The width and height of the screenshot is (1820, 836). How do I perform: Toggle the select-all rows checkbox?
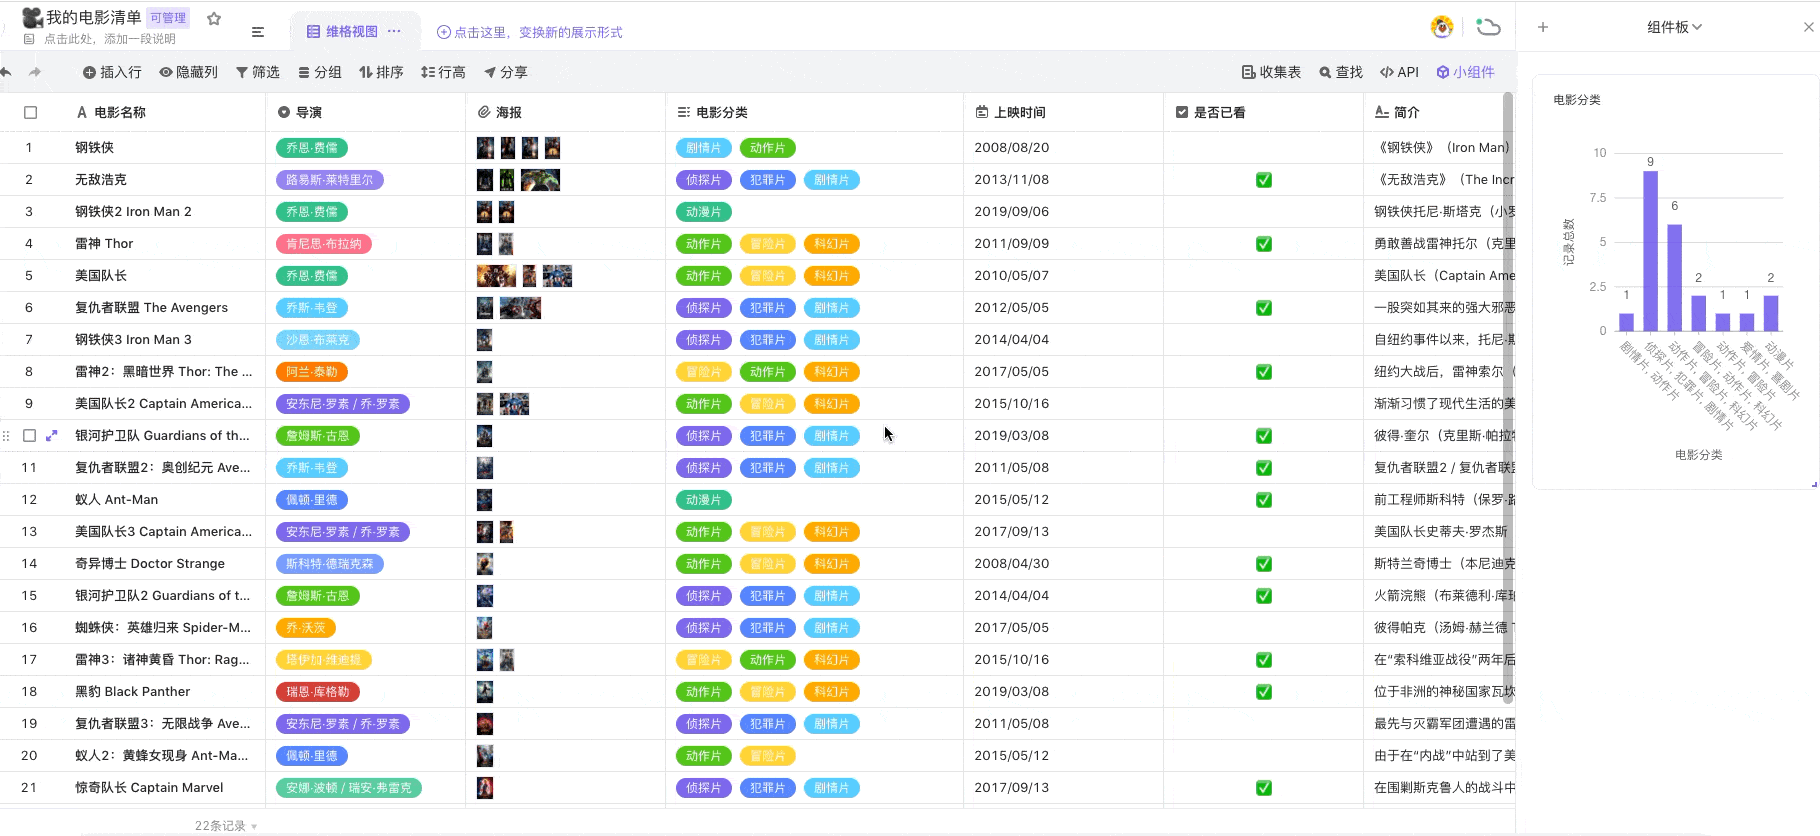(x=30, y=113)
